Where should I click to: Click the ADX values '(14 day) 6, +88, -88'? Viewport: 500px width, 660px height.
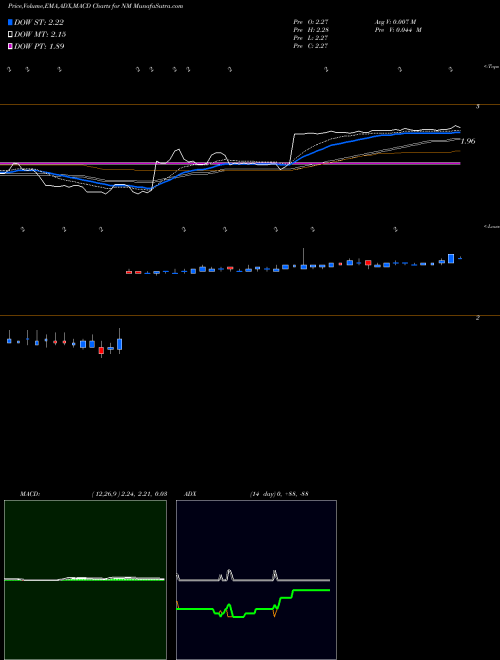point(278,494)
